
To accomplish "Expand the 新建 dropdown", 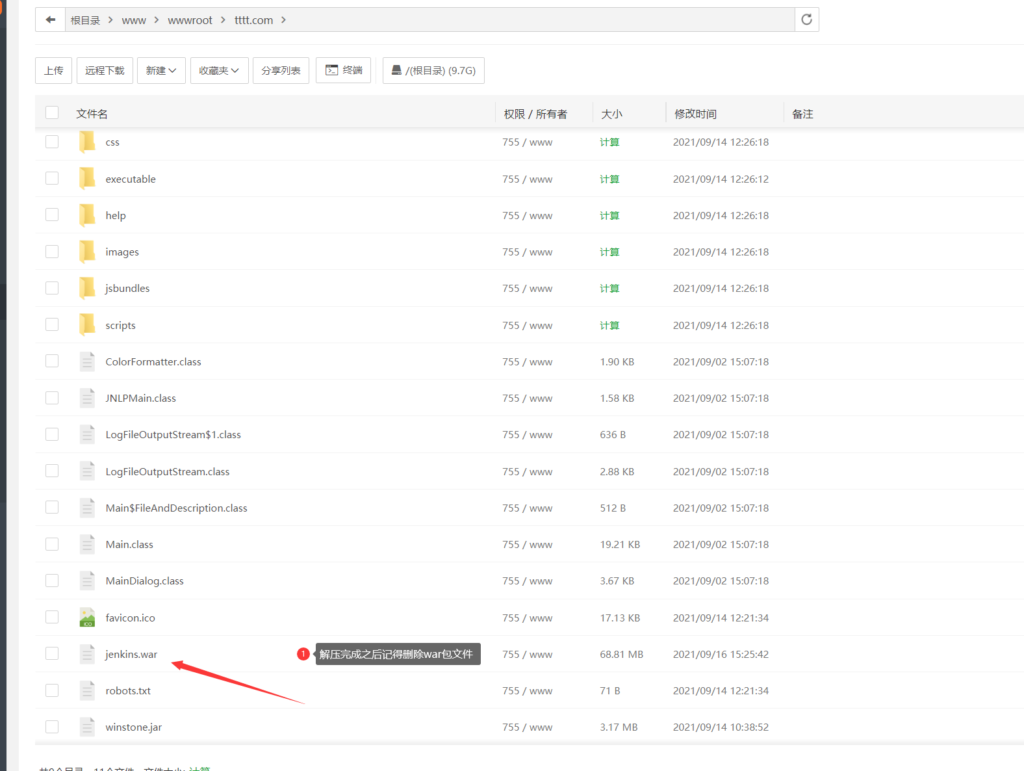I will pos(161,71).
